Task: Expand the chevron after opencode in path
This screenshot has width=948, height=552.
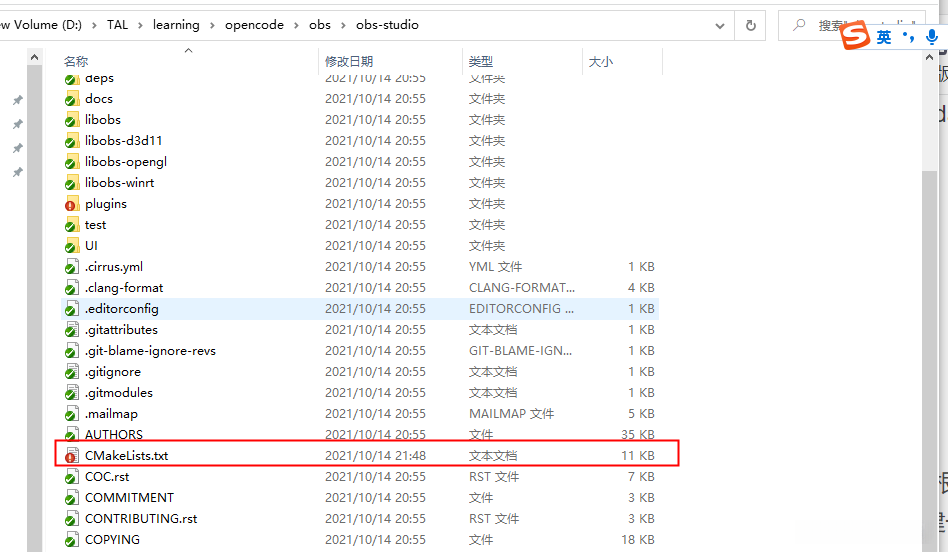Action: tap(296, 25)
